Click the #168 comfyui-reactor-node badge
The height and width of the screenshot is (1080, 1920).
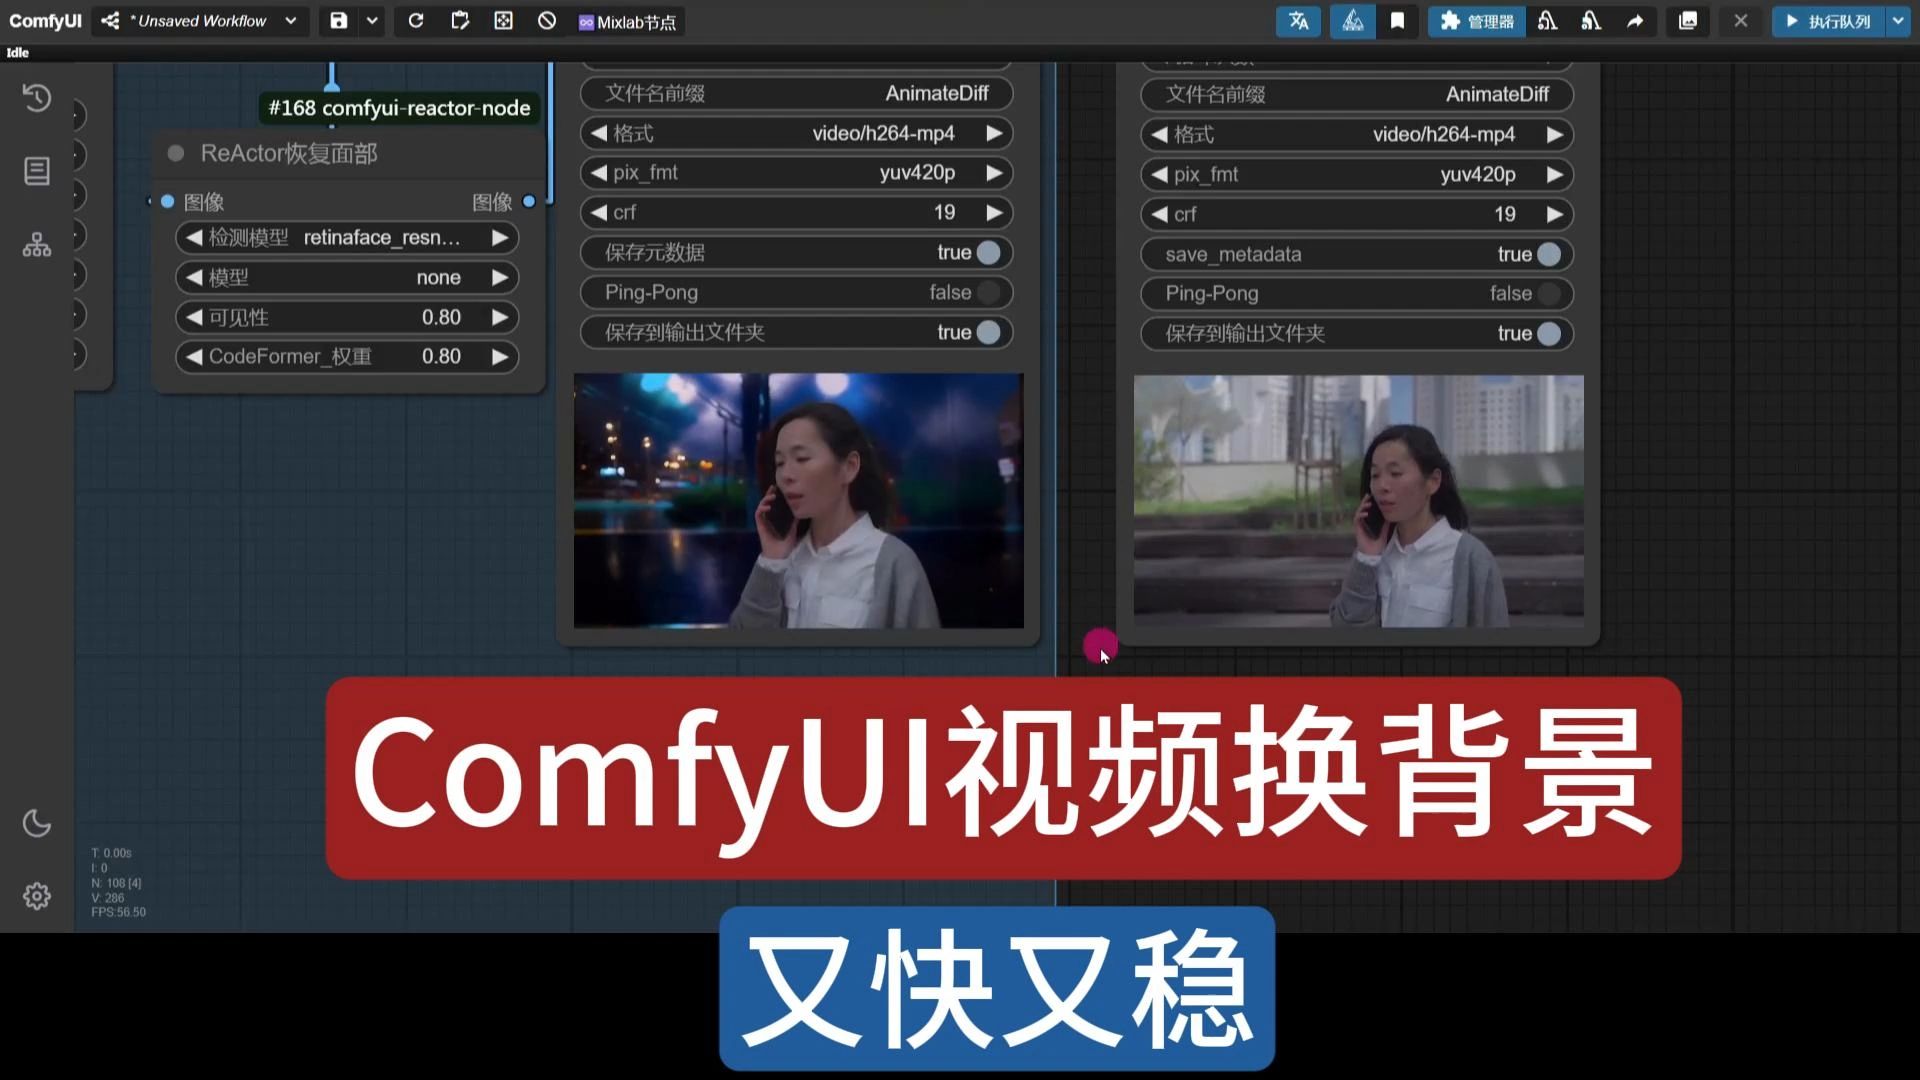(399, 108)
